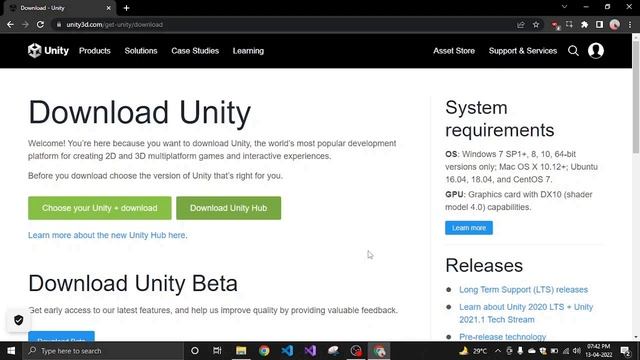Open the red extension icon in Chrome toolbar

tap(555, 25)
